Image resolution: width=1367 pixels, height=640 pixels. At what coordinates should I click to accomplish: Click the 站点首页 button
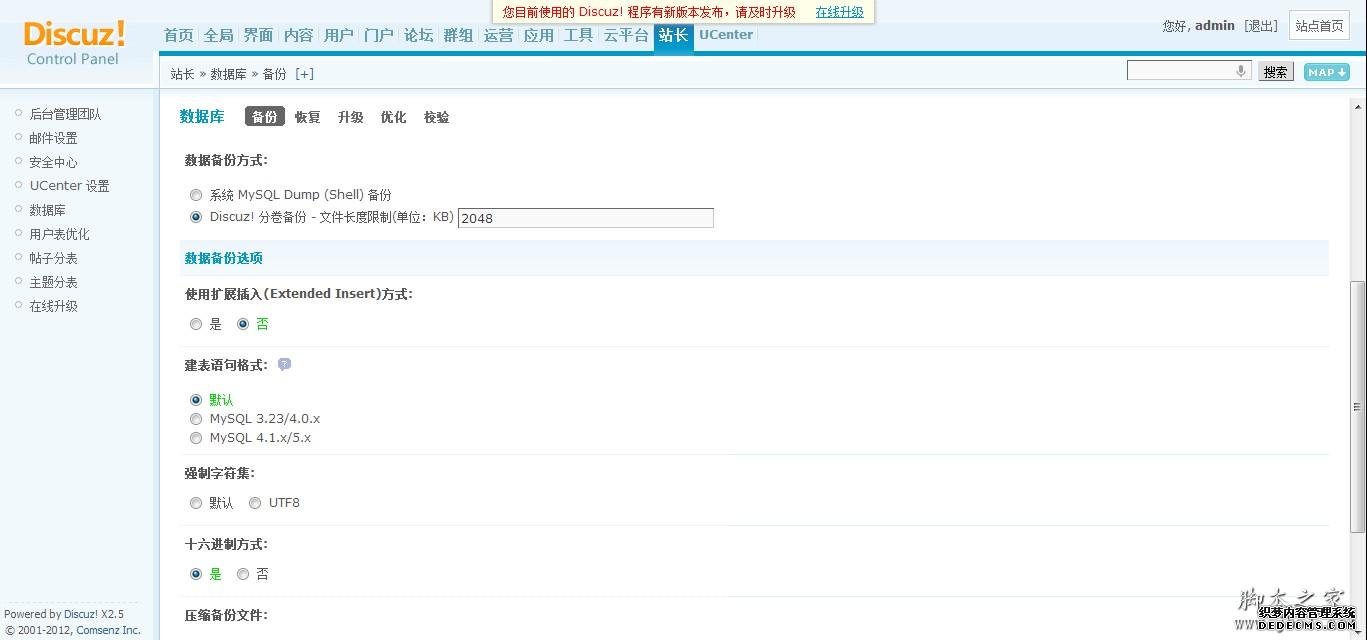tap(1320, 26)
